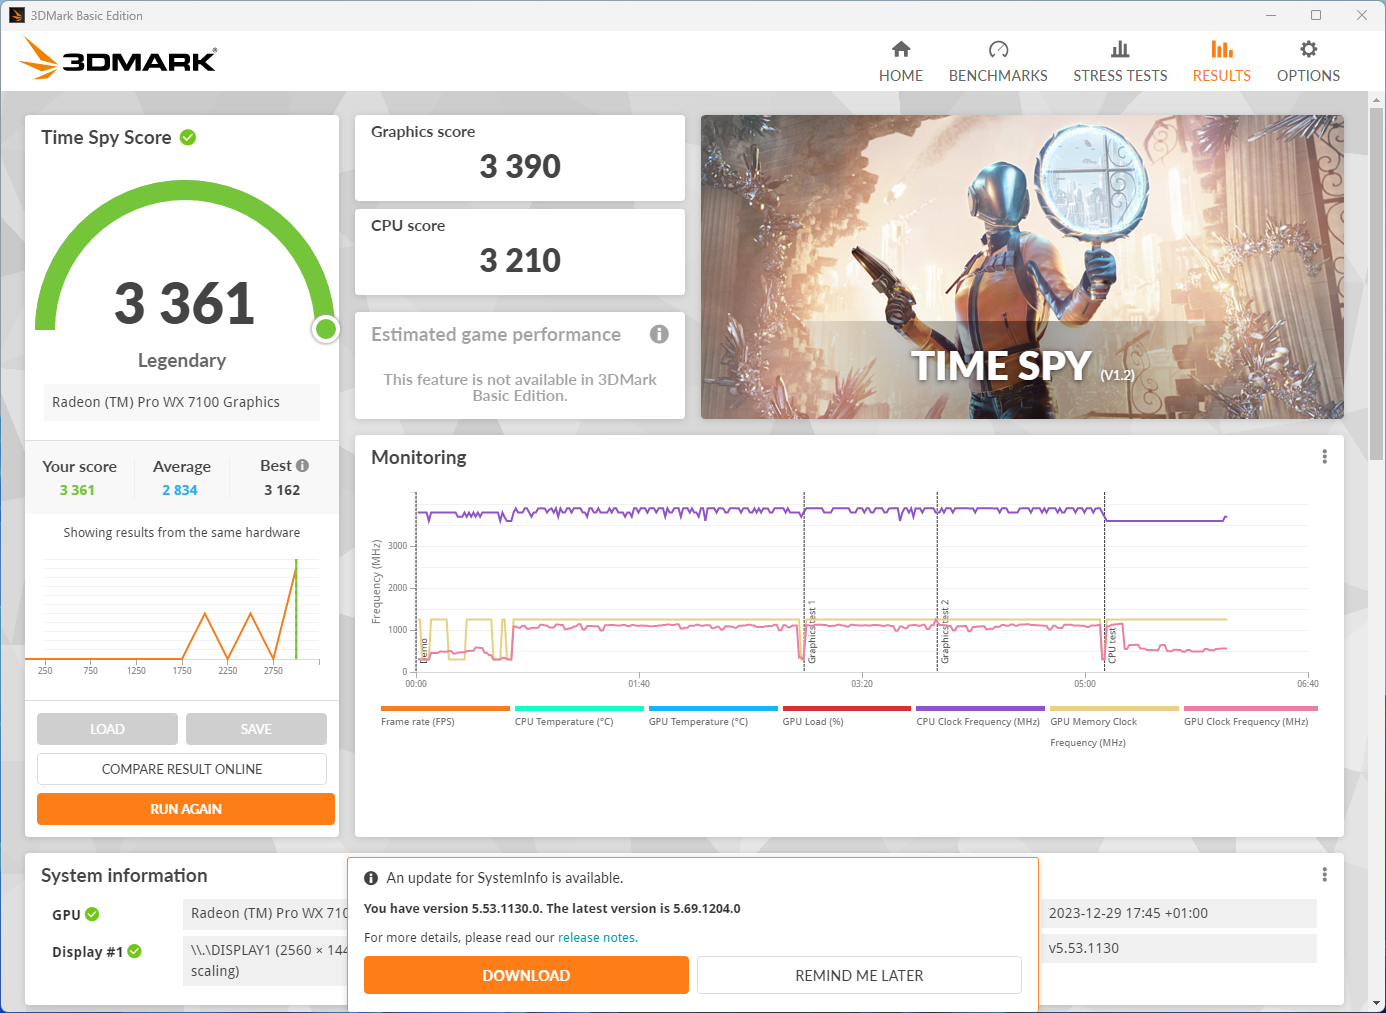Click the scrollbar up arrow
The width and height of the screenshot is (1386, 1013).
pos(1377,100)
